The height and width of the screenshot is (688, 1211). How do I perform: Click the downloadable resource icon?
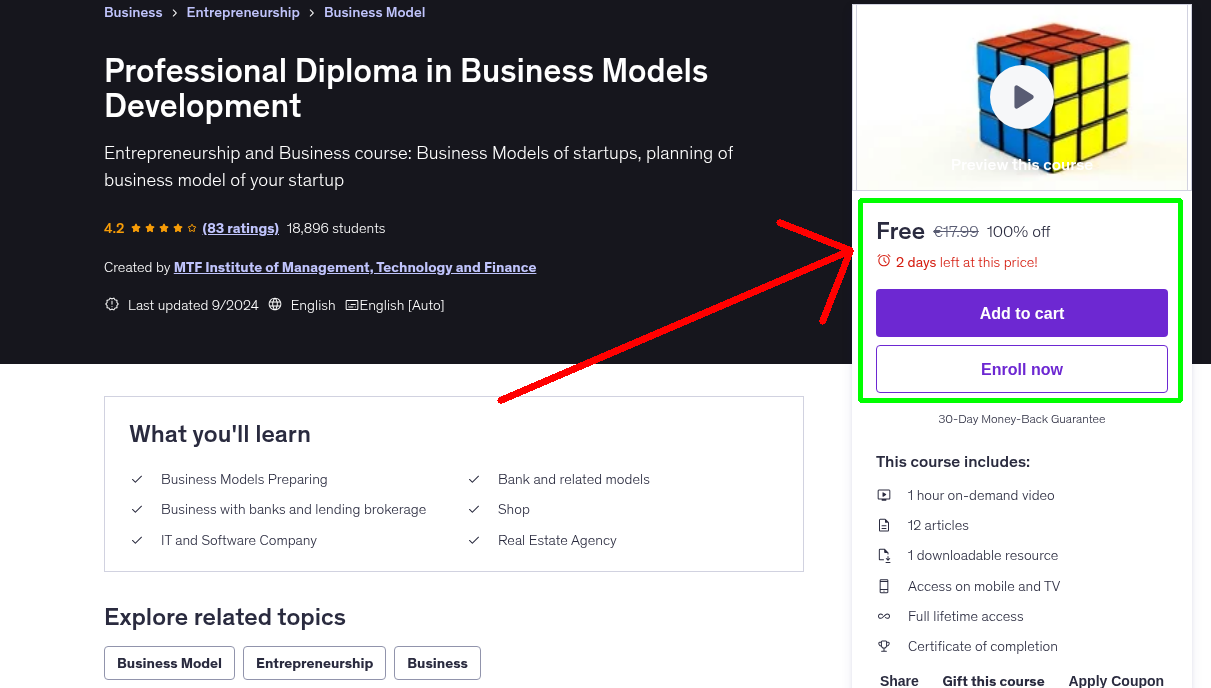884,555
